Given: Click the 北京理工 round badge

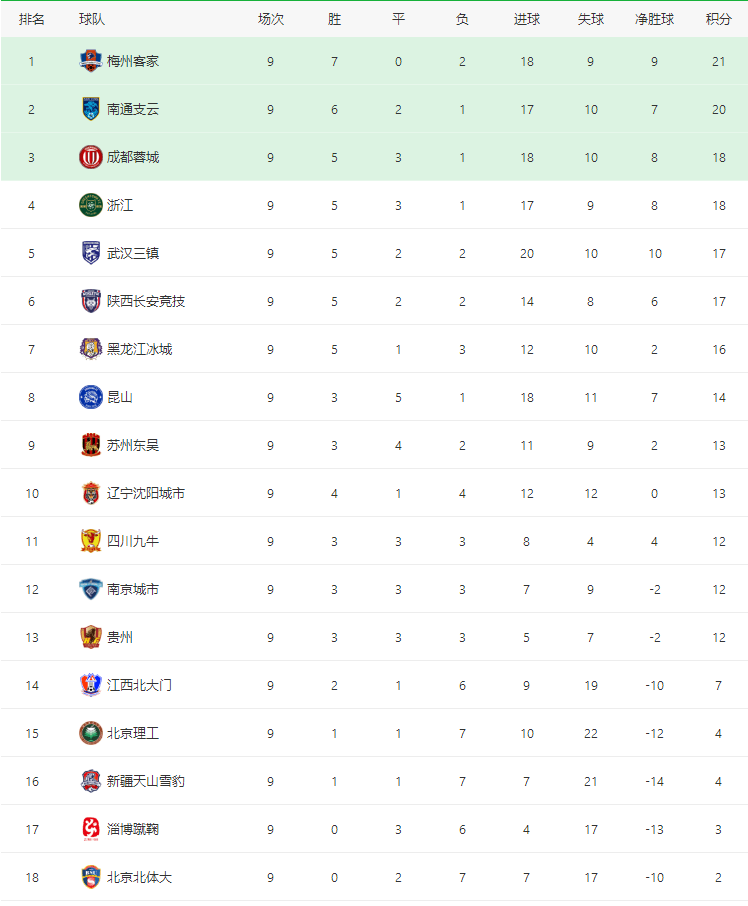Looking at the screenshot, I should point(91,733).
